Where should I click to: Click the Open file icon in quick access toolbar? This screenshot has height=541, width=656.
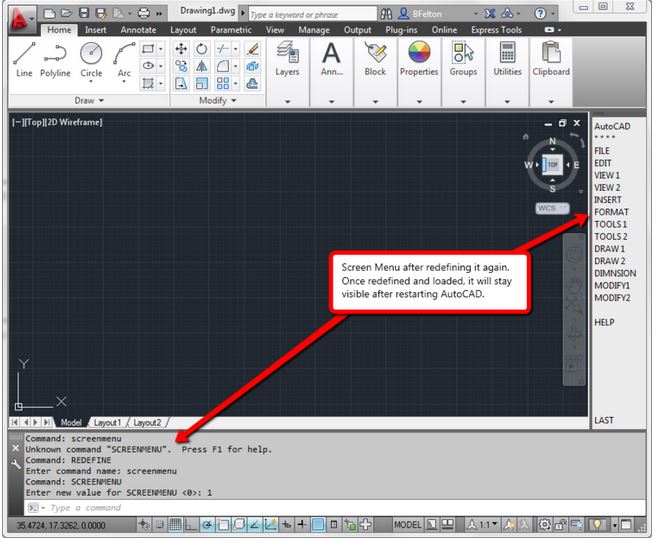click(66, 13)
